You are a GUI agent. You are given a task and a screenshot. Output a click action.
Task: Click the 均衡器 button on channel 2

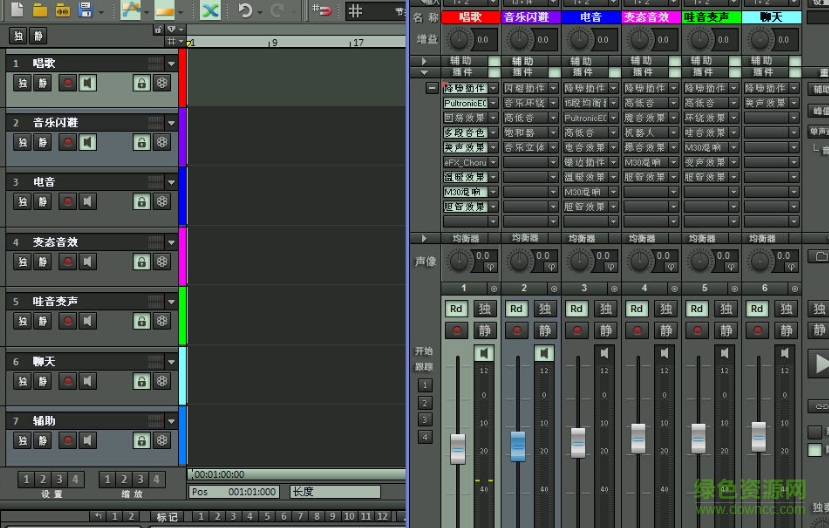click(x=525, y=239)
